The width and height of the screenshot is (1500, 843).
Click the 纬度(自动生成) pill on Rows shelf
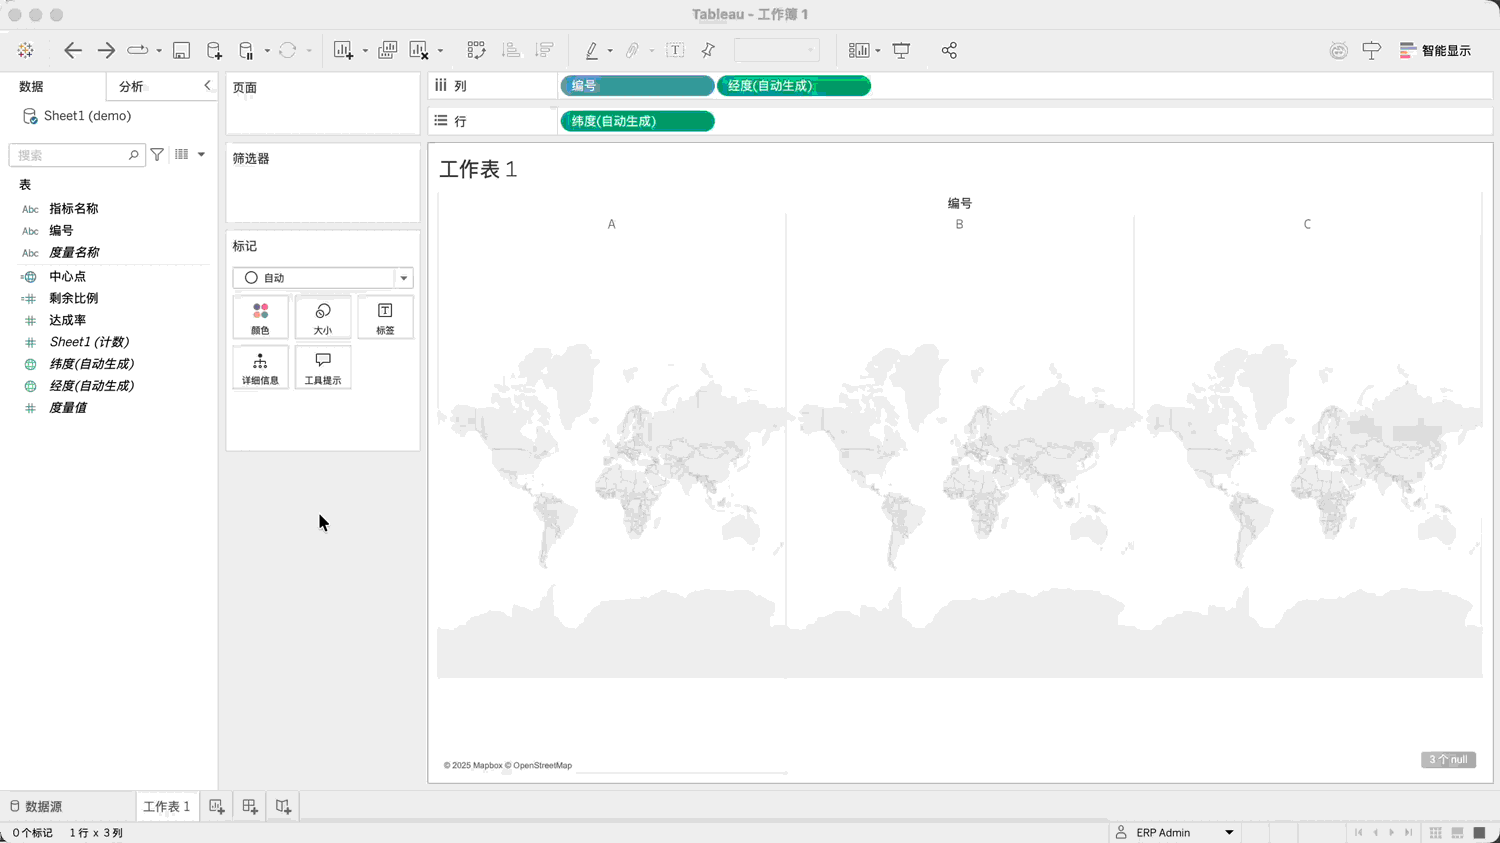tap(637, 121)
